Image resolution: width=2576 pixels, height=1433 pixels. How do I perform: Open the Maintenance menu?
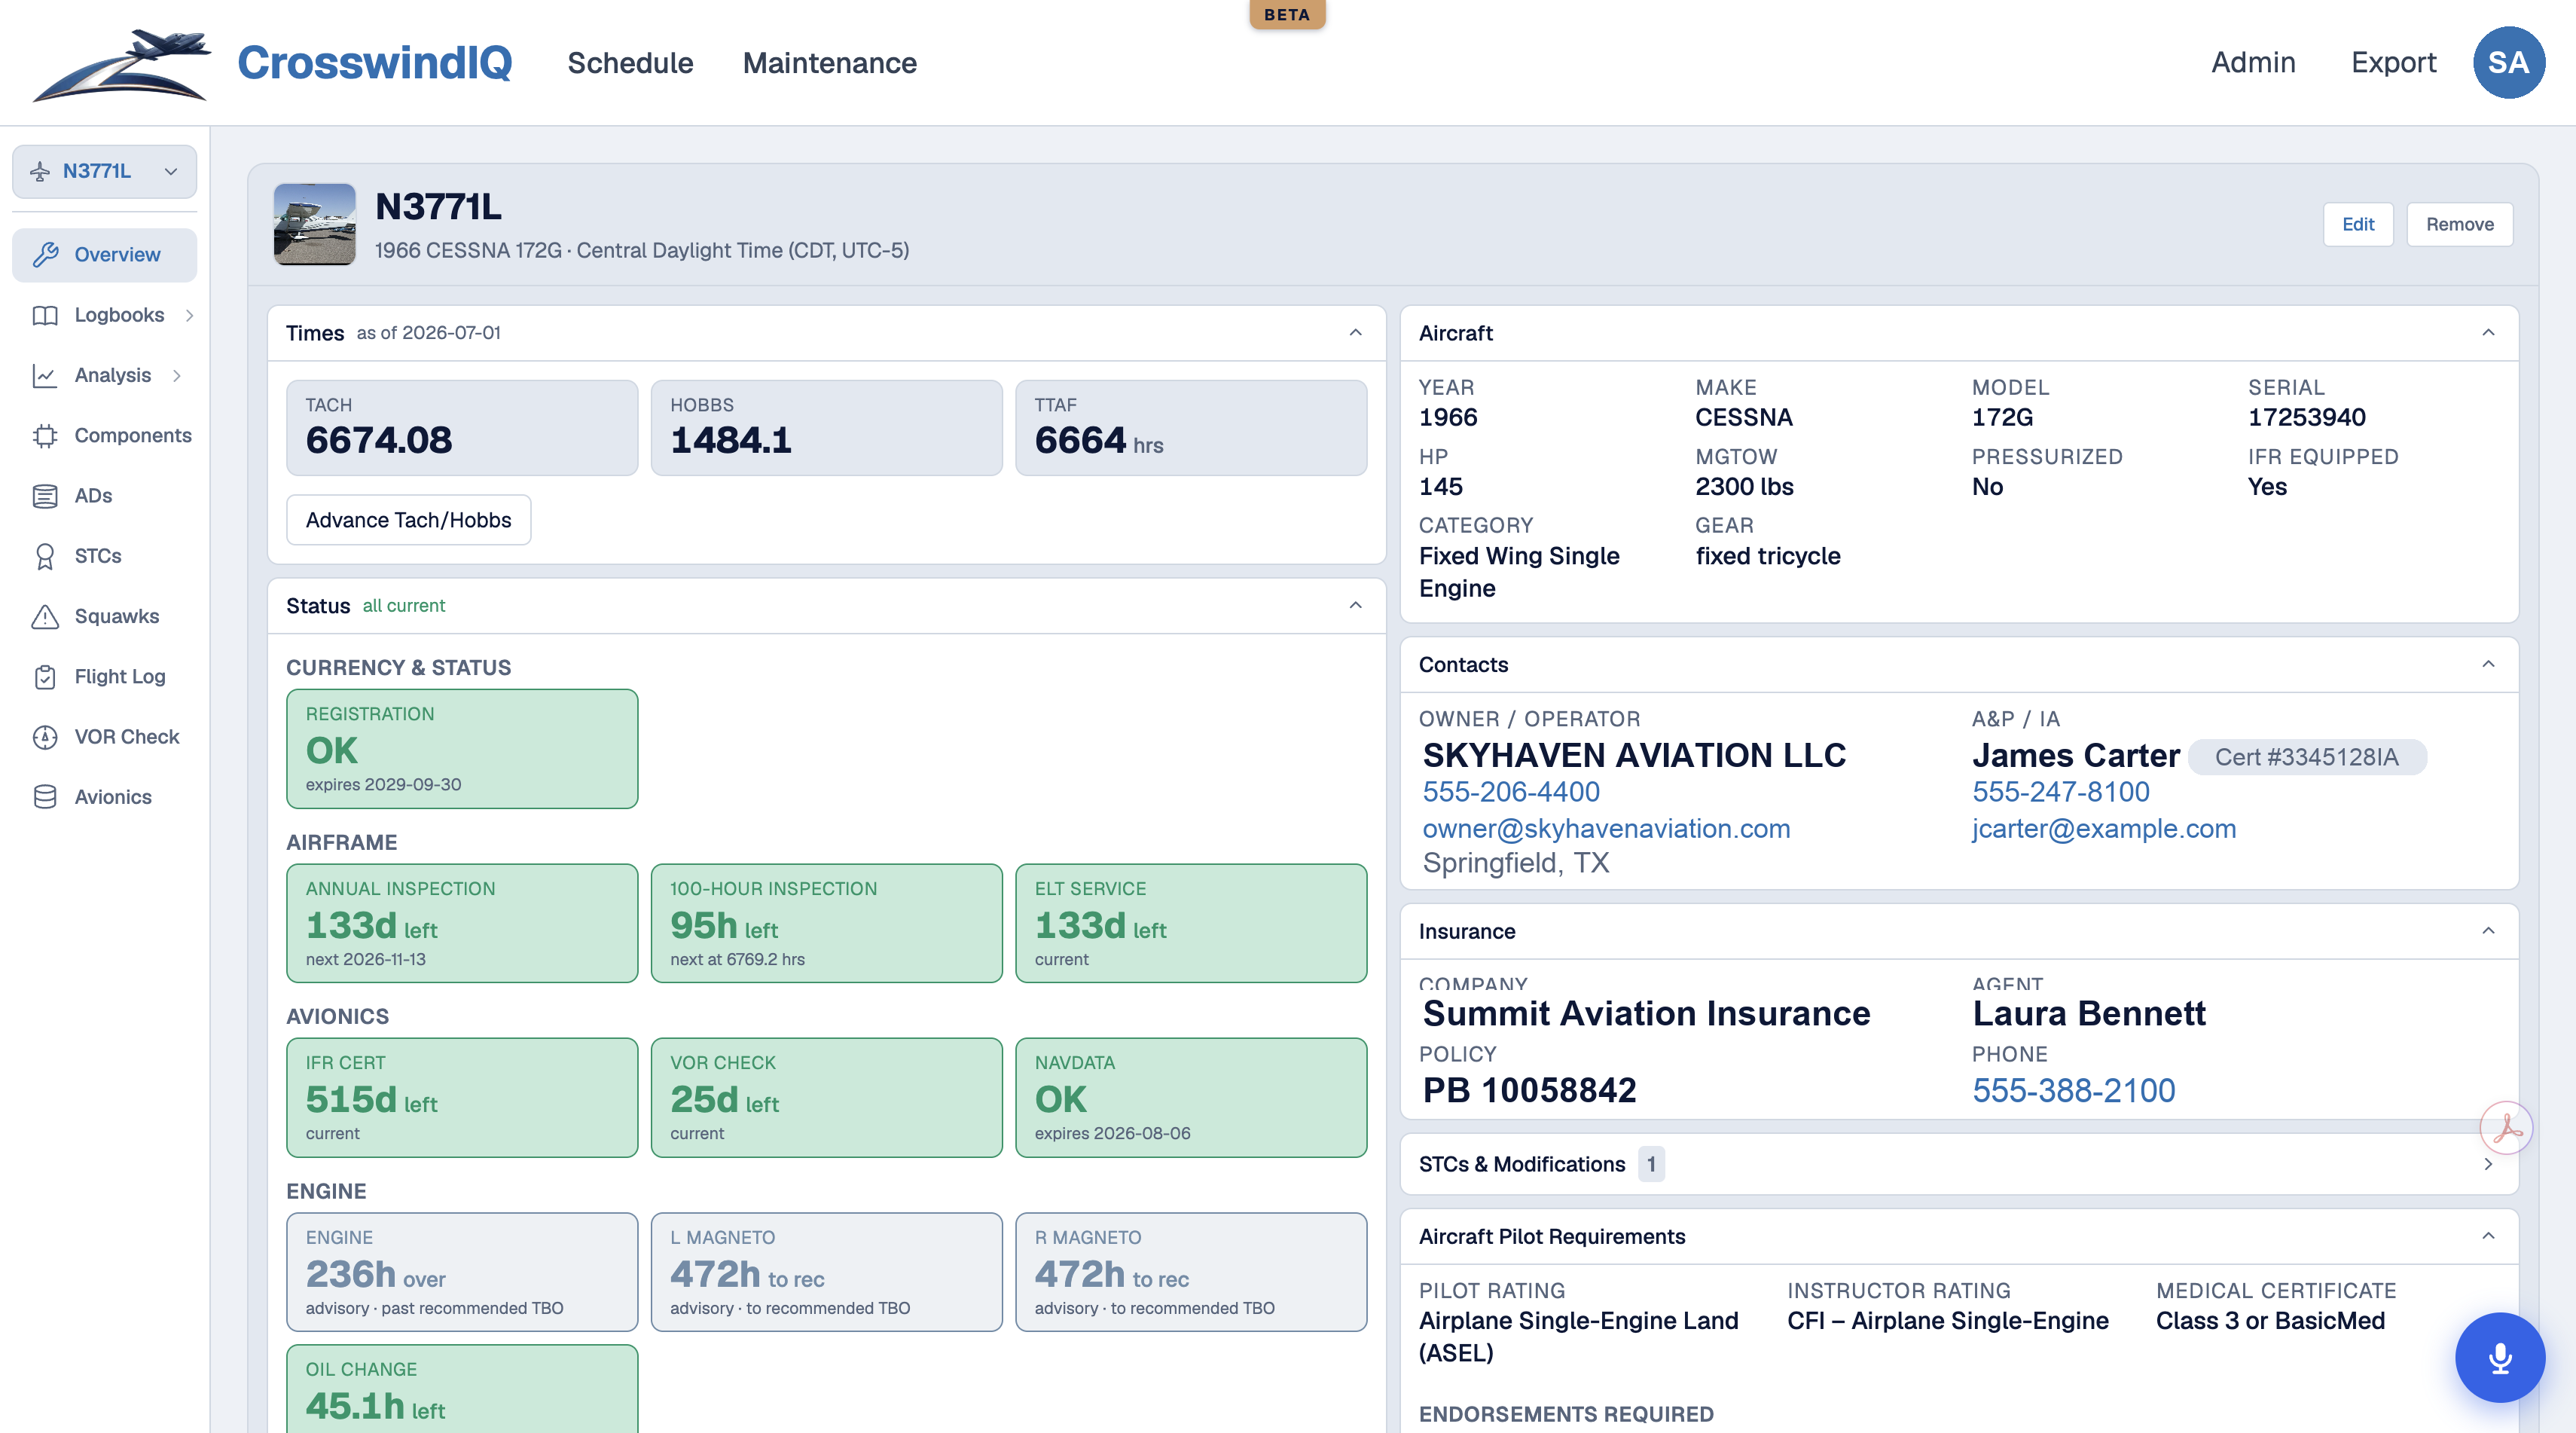click(x=829, y=63)
